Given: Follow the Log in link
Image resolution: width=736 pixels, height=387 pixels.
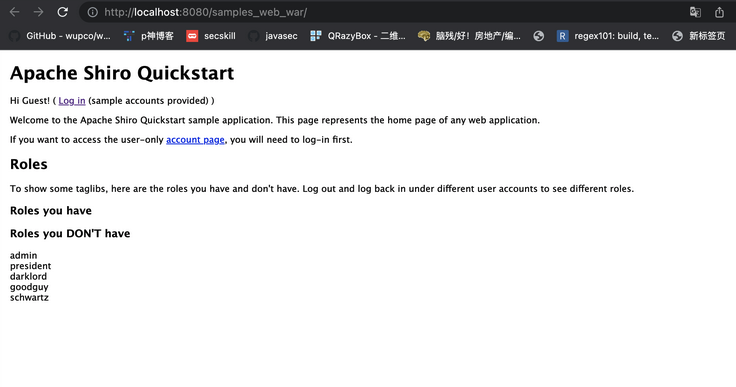Looking at the screenshot, I should pyautogui.click(x=72, y=101).
